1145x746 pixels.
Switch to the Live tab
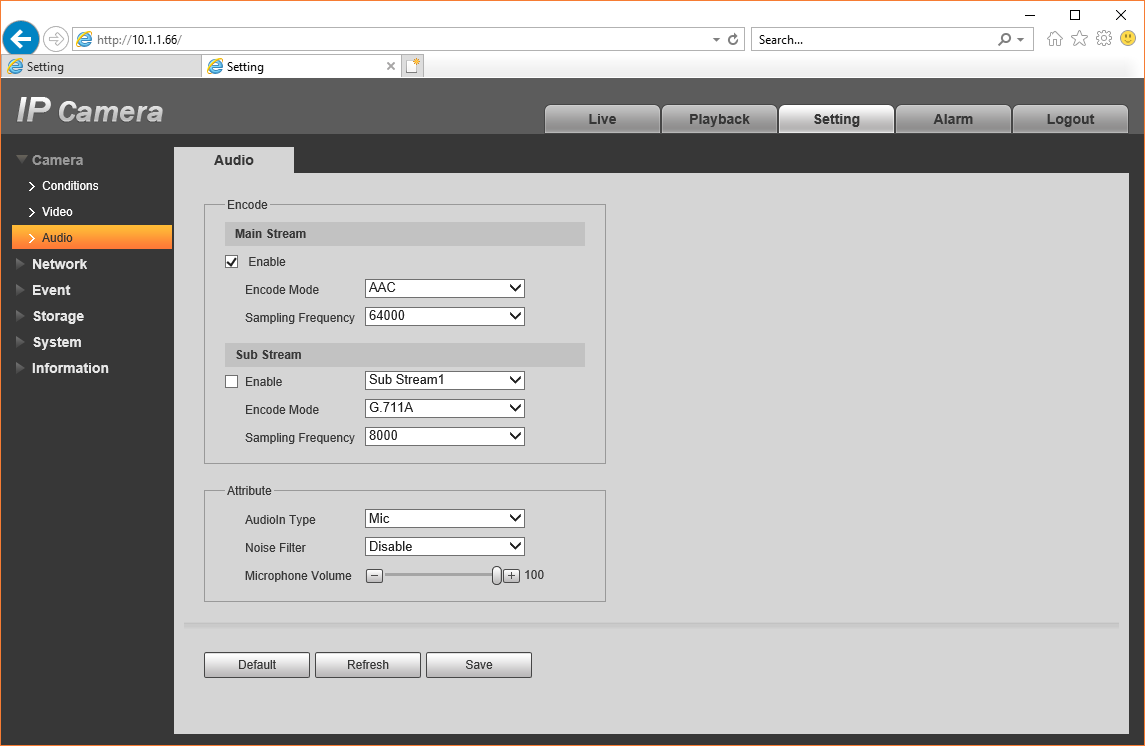click(x=602, y=119)
